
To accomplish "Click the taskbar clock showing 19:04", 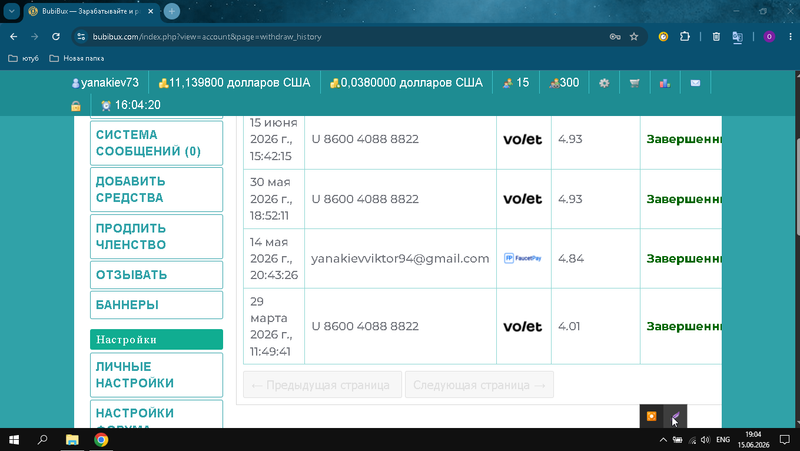I will pos(753,440).
